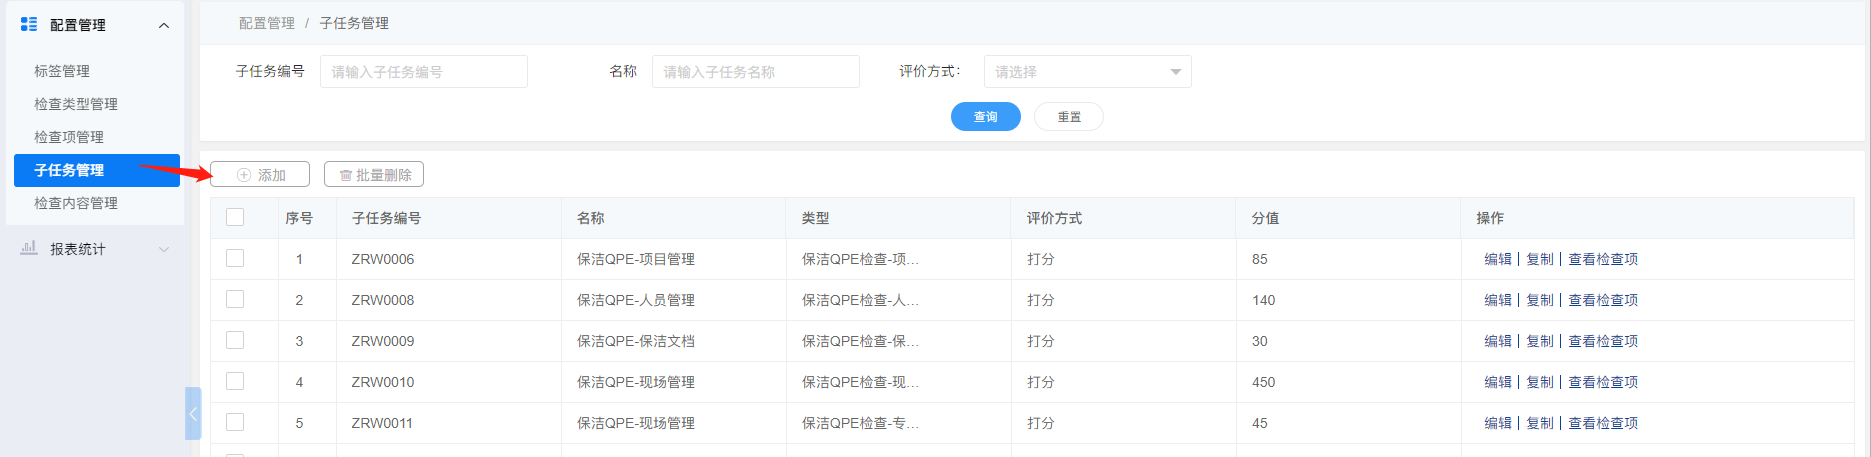Toggle the select-all header checkbox

click(x=235, y=217)
